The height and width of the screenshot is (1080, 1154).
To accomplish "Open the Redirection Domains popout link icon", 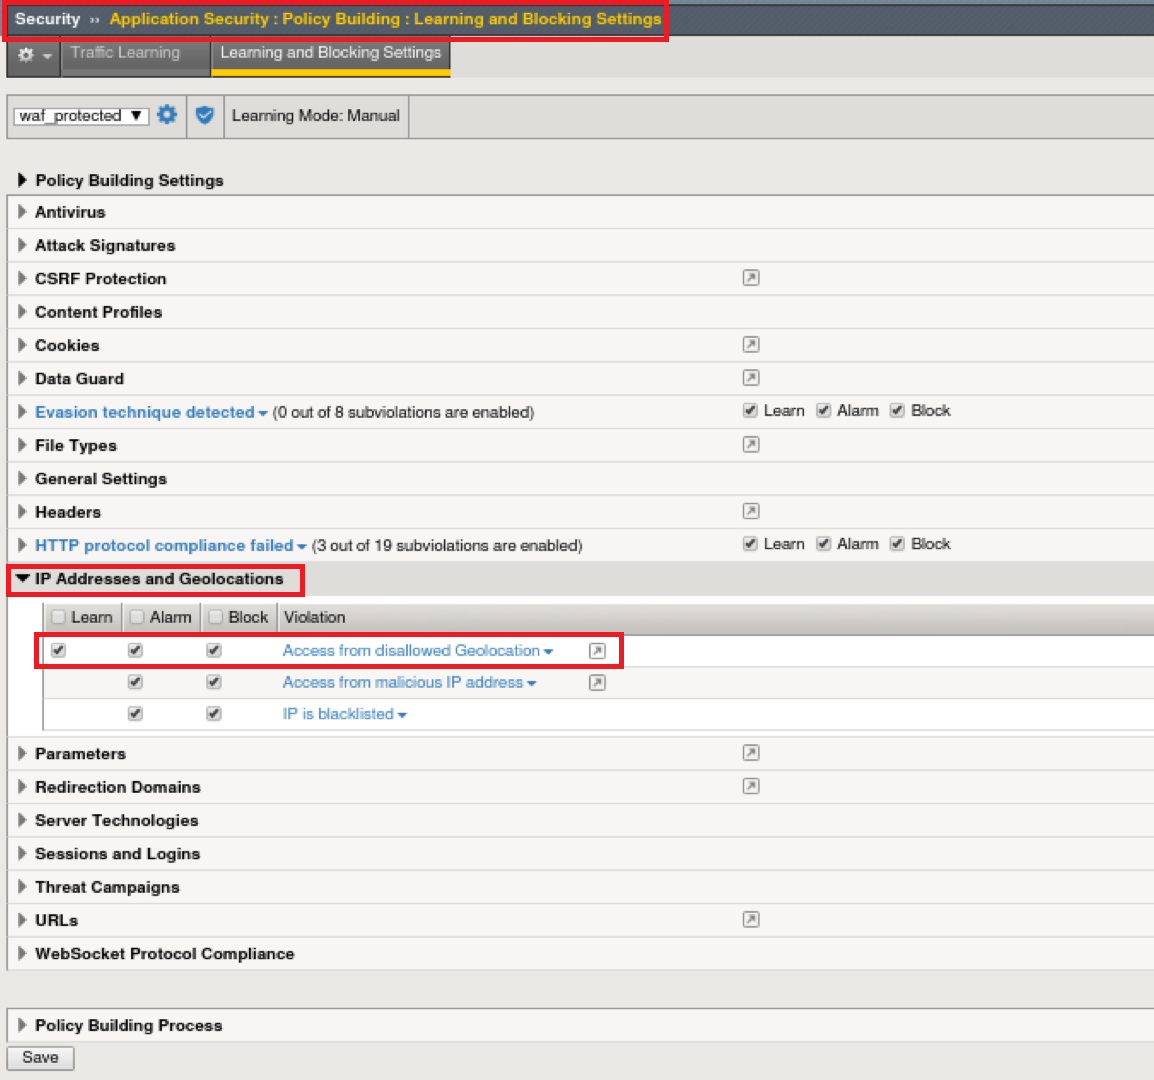I will pyautogui.click(x=751, y=786).
